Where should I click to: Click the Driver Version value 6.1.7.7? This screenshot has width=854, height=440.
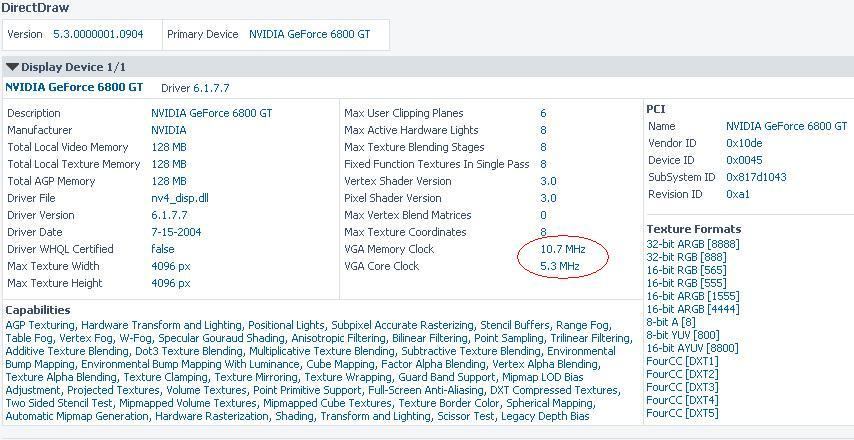(x=169, y=215)
